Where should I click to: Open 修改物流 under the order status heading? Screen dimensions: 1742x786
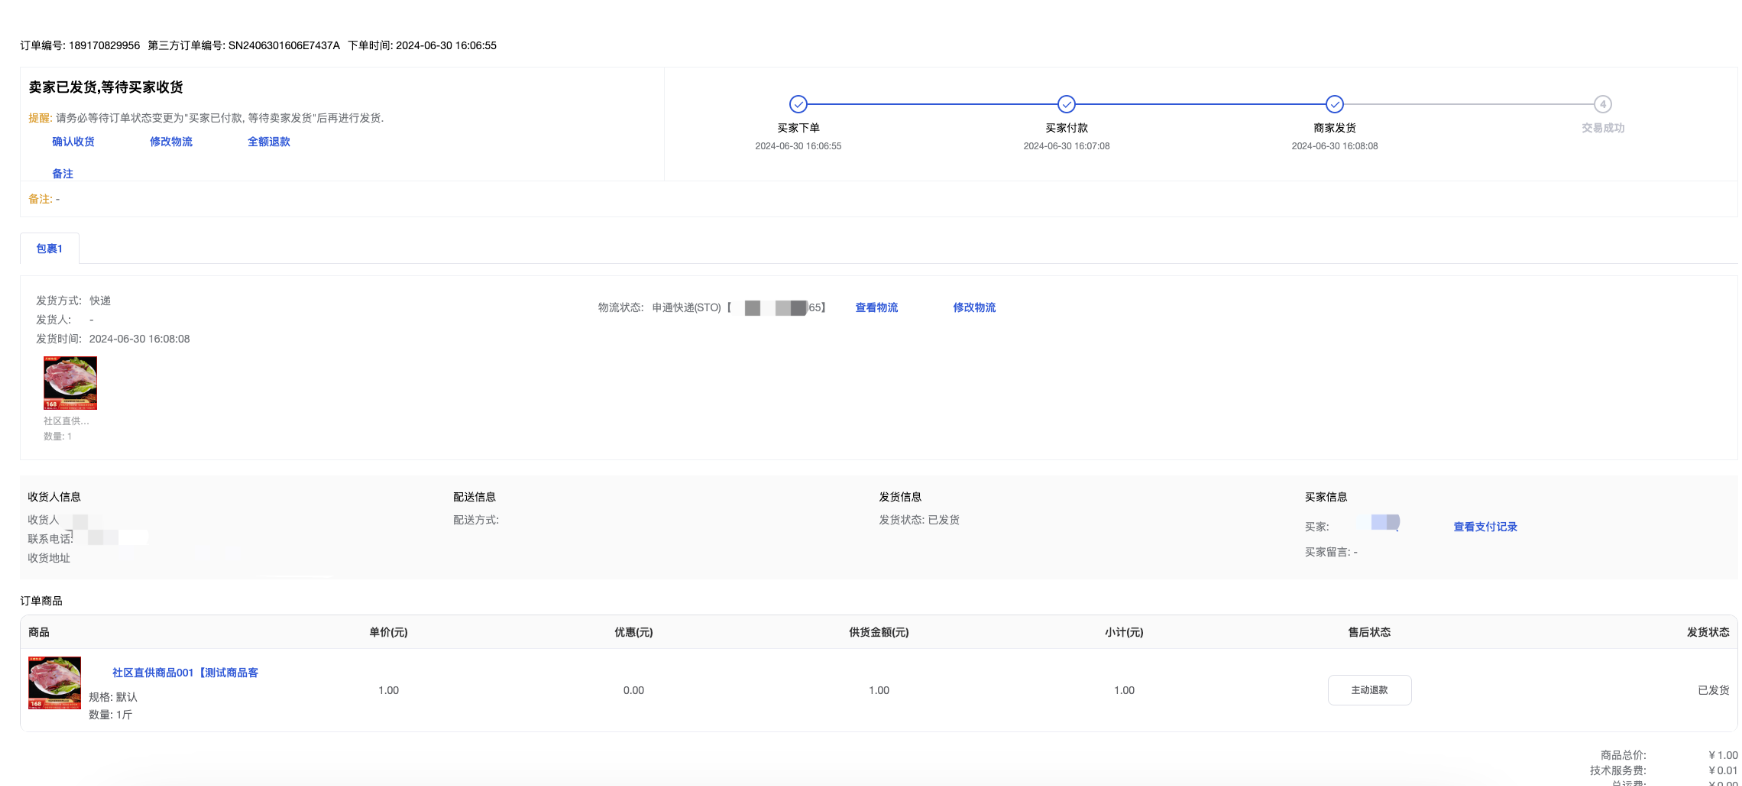pyautogui.click(x=171, y=142)
